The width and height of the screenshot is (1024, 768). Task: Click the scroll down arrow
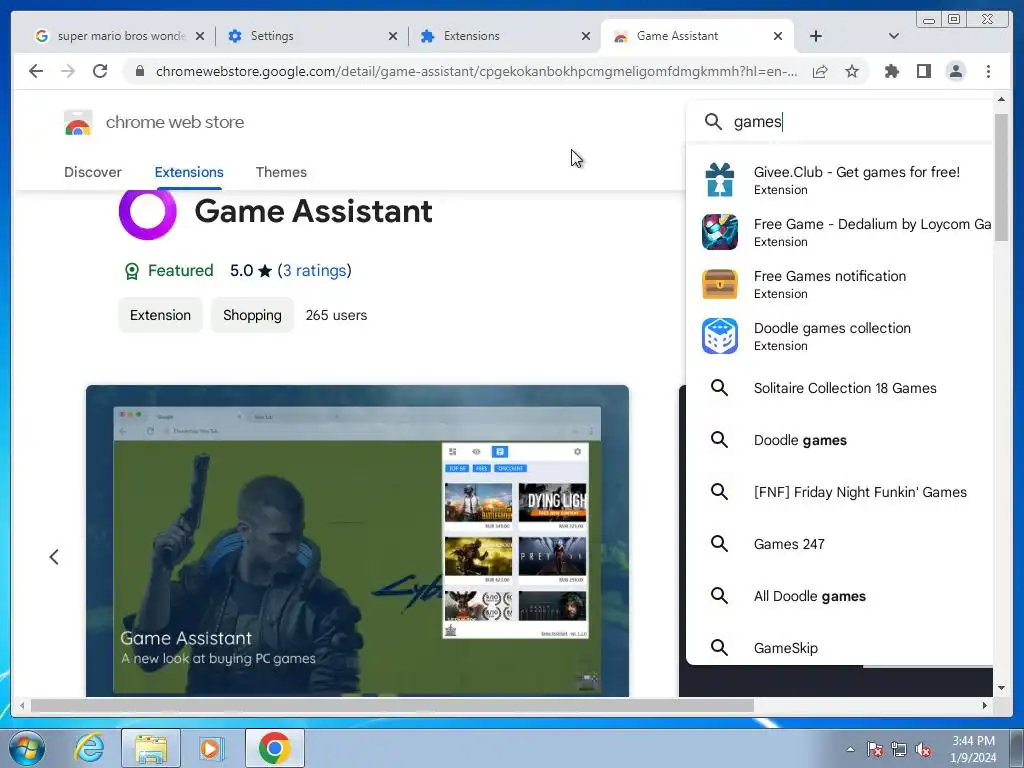1001,688
